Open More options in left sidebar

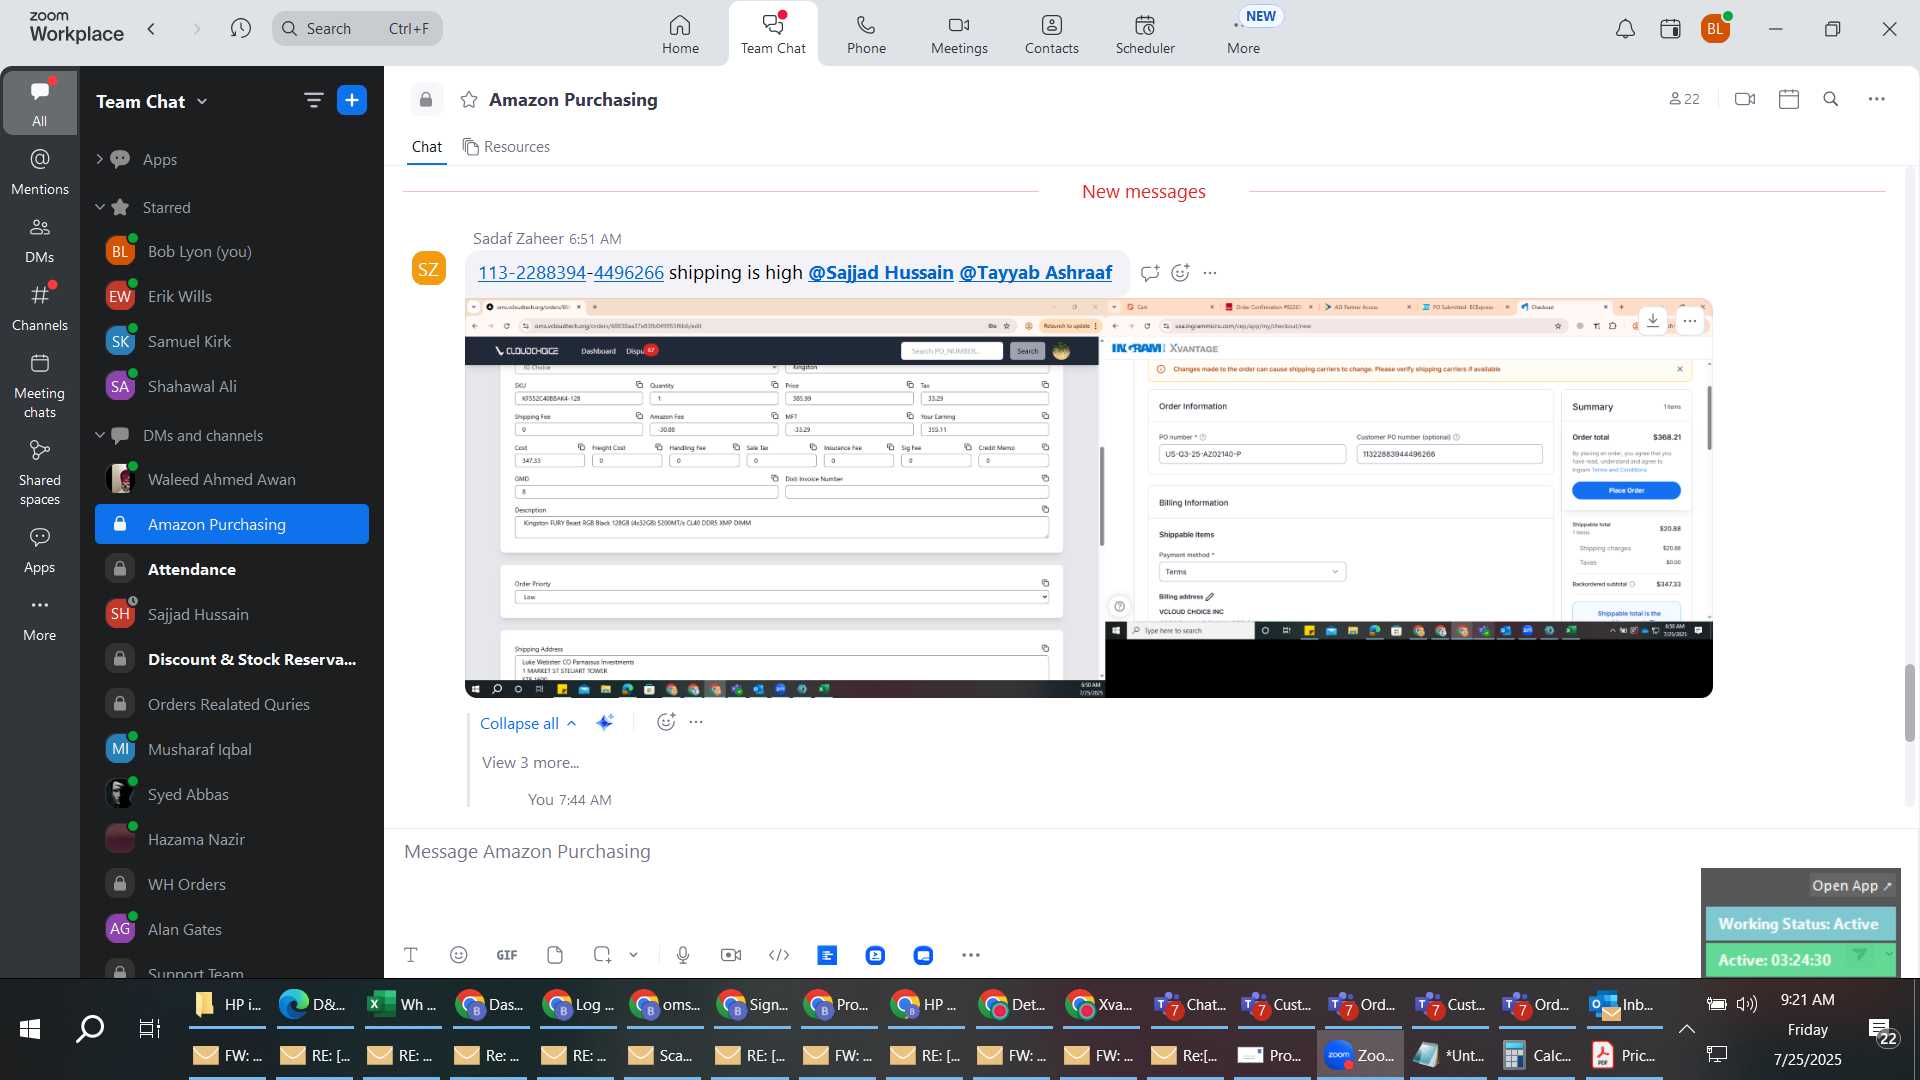pos(39,619)
